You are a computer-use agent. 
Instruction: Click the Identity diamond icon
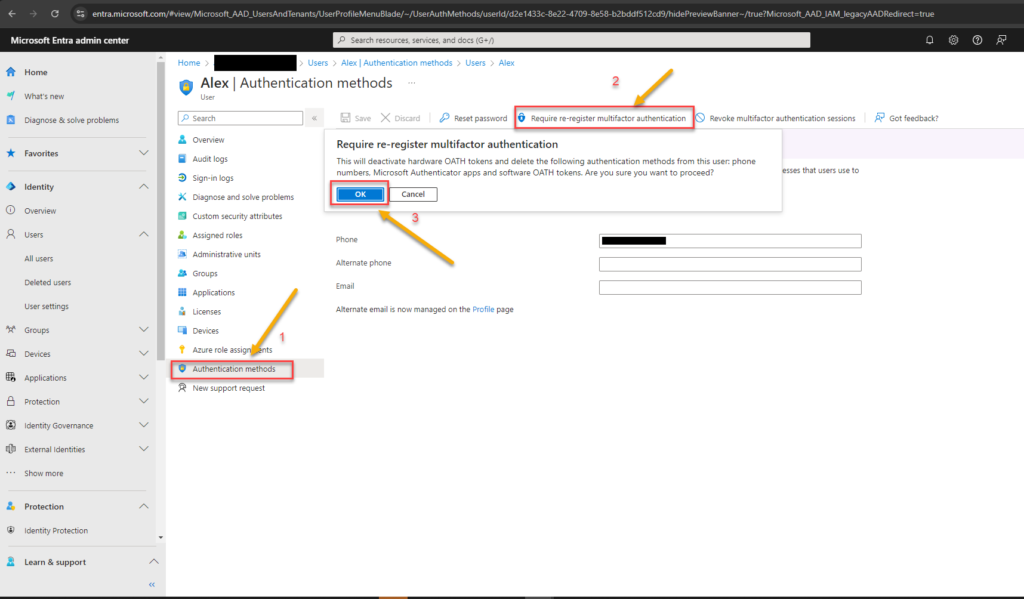[x=11, y=186]
